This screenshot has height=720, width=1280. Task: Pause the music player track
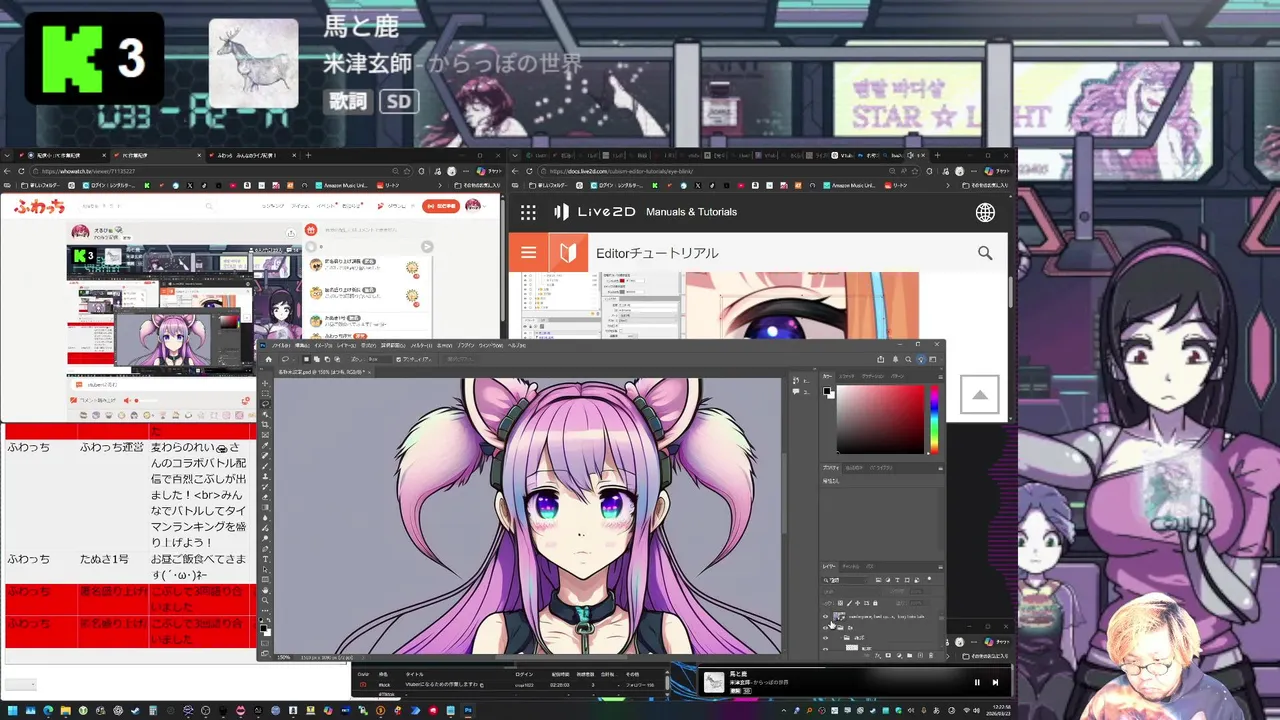[977, 683]
